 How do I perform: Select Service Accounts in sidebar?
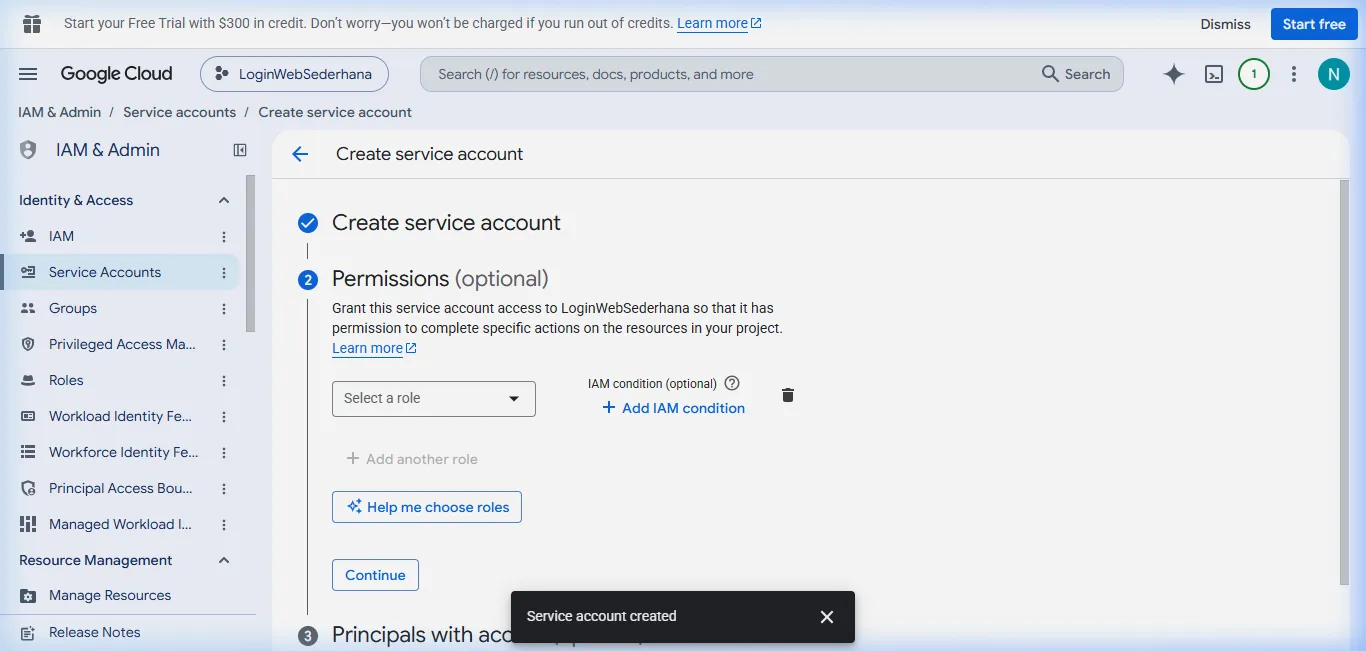click(x=119, y=272)
